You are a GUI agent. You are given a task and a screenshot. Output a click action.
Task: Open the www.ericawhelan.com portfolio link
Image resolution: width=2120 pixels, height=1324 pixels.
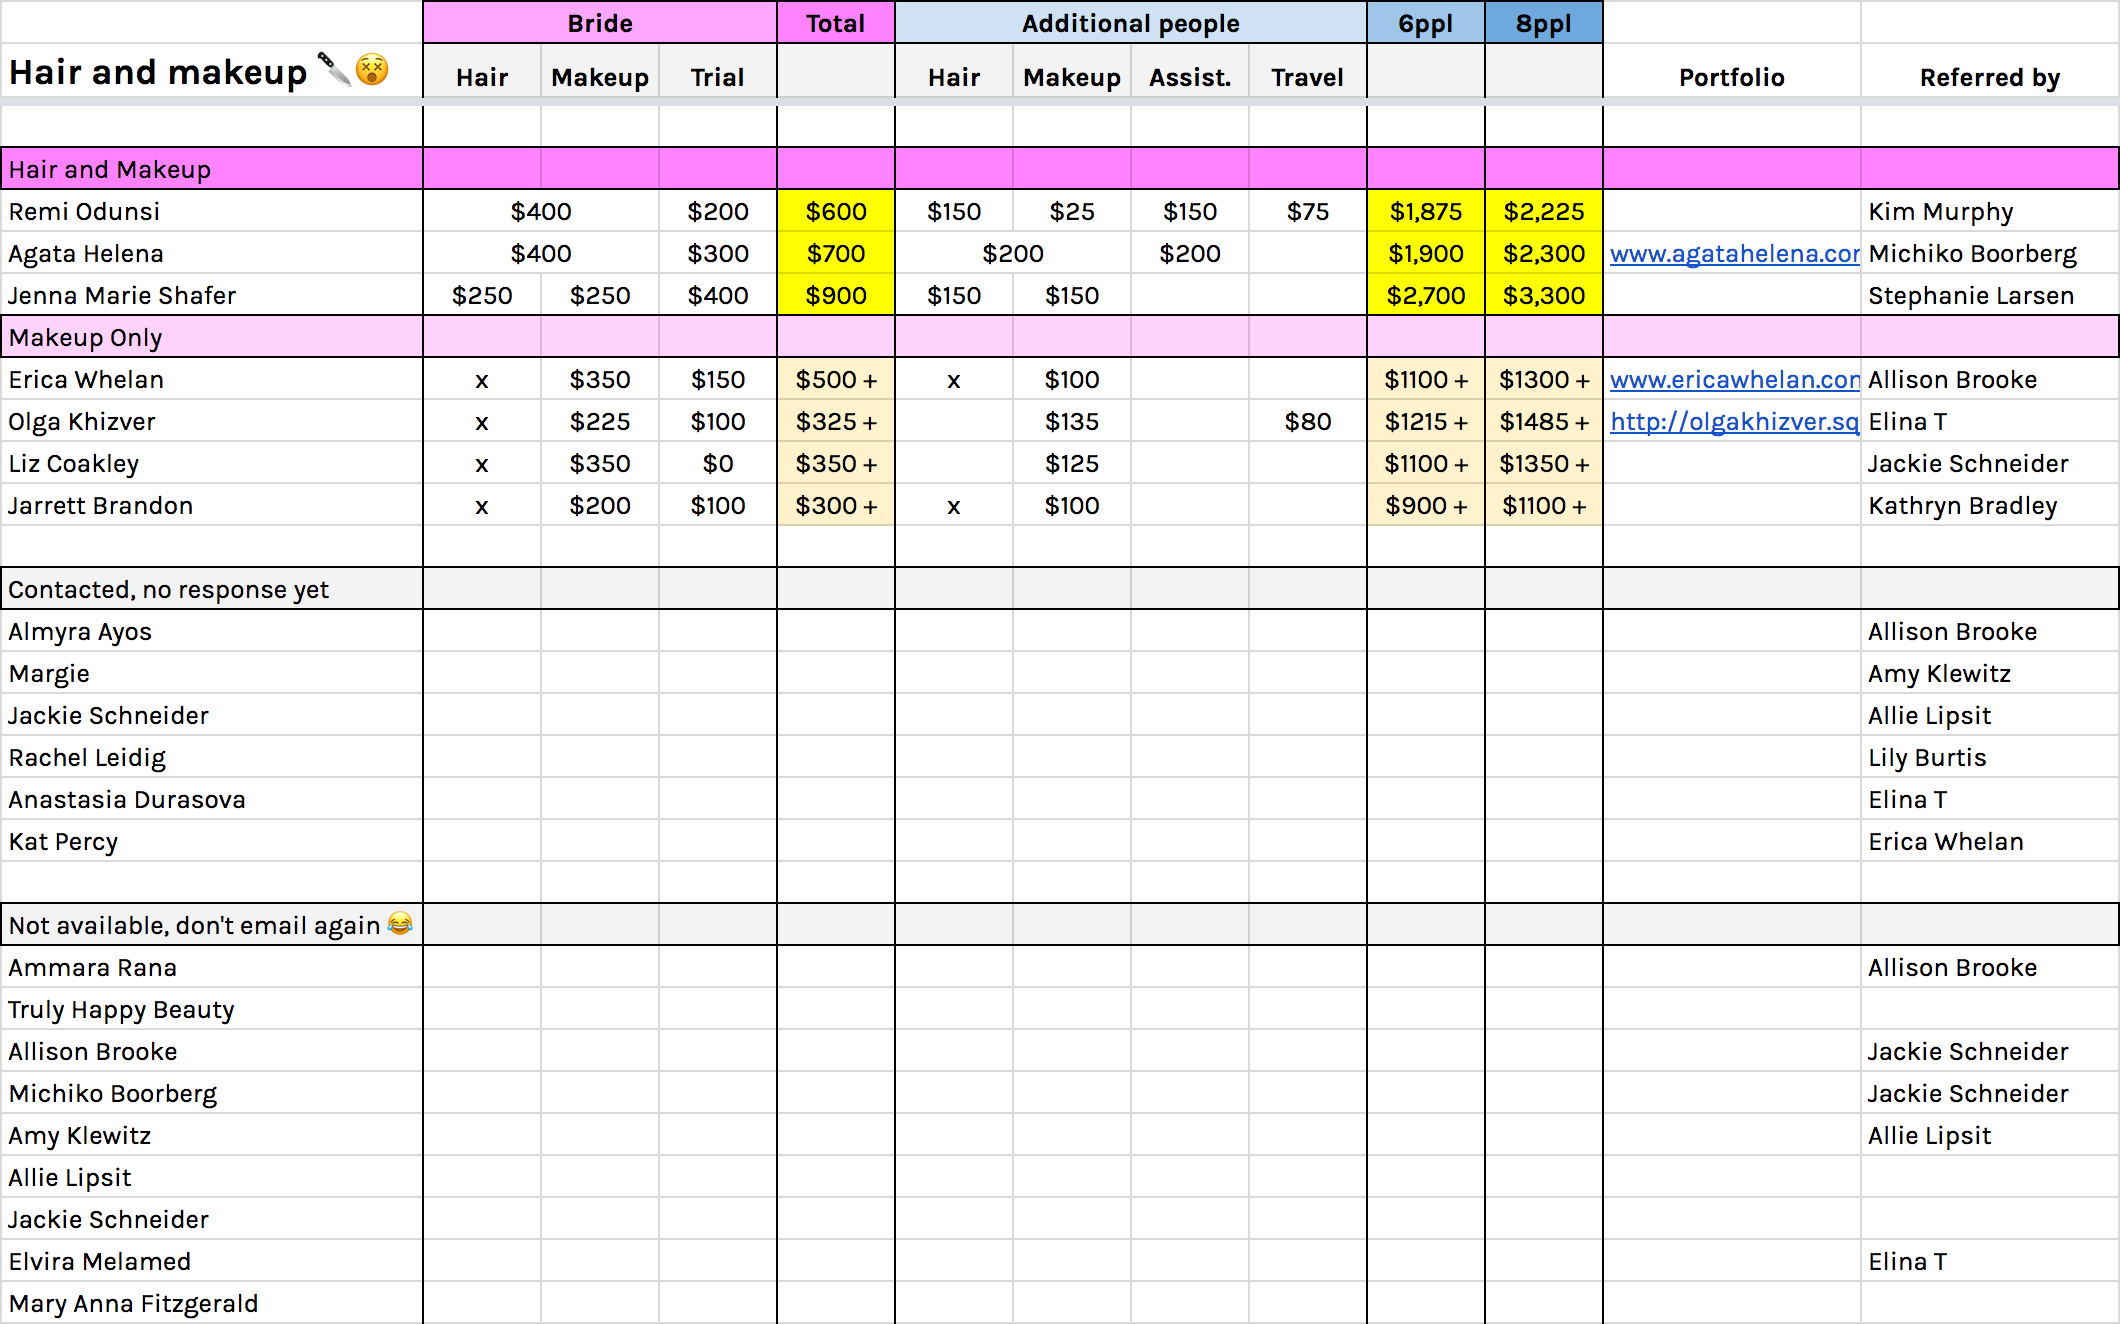coord(1734,380)
